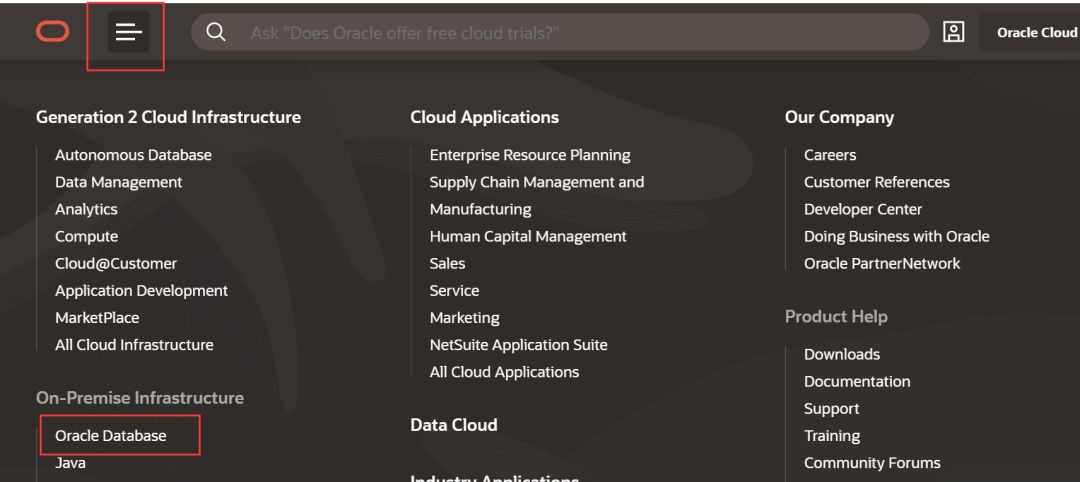Open Oracle PartnerNetwork link
The width and height of the screenshot is (1080, 482).
click(x=882, y=263)
